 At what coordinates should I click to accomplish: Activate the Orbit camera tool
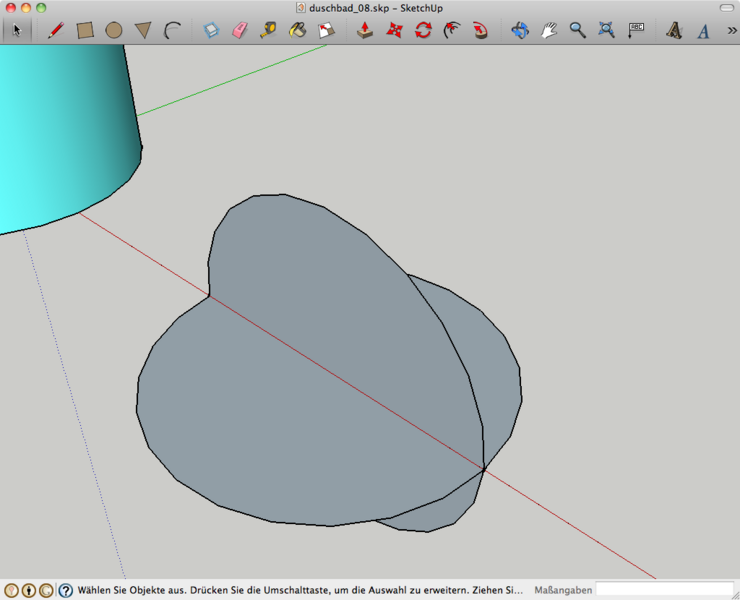click(520, 30)
